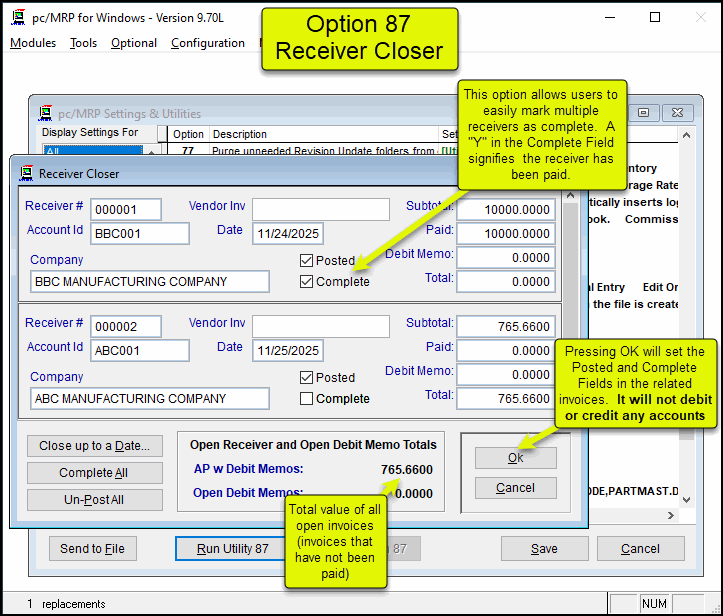Image resolution: width=723 pixels, height=616 pixels.
Task: Open the Optional menu
Action: (134, 43)
